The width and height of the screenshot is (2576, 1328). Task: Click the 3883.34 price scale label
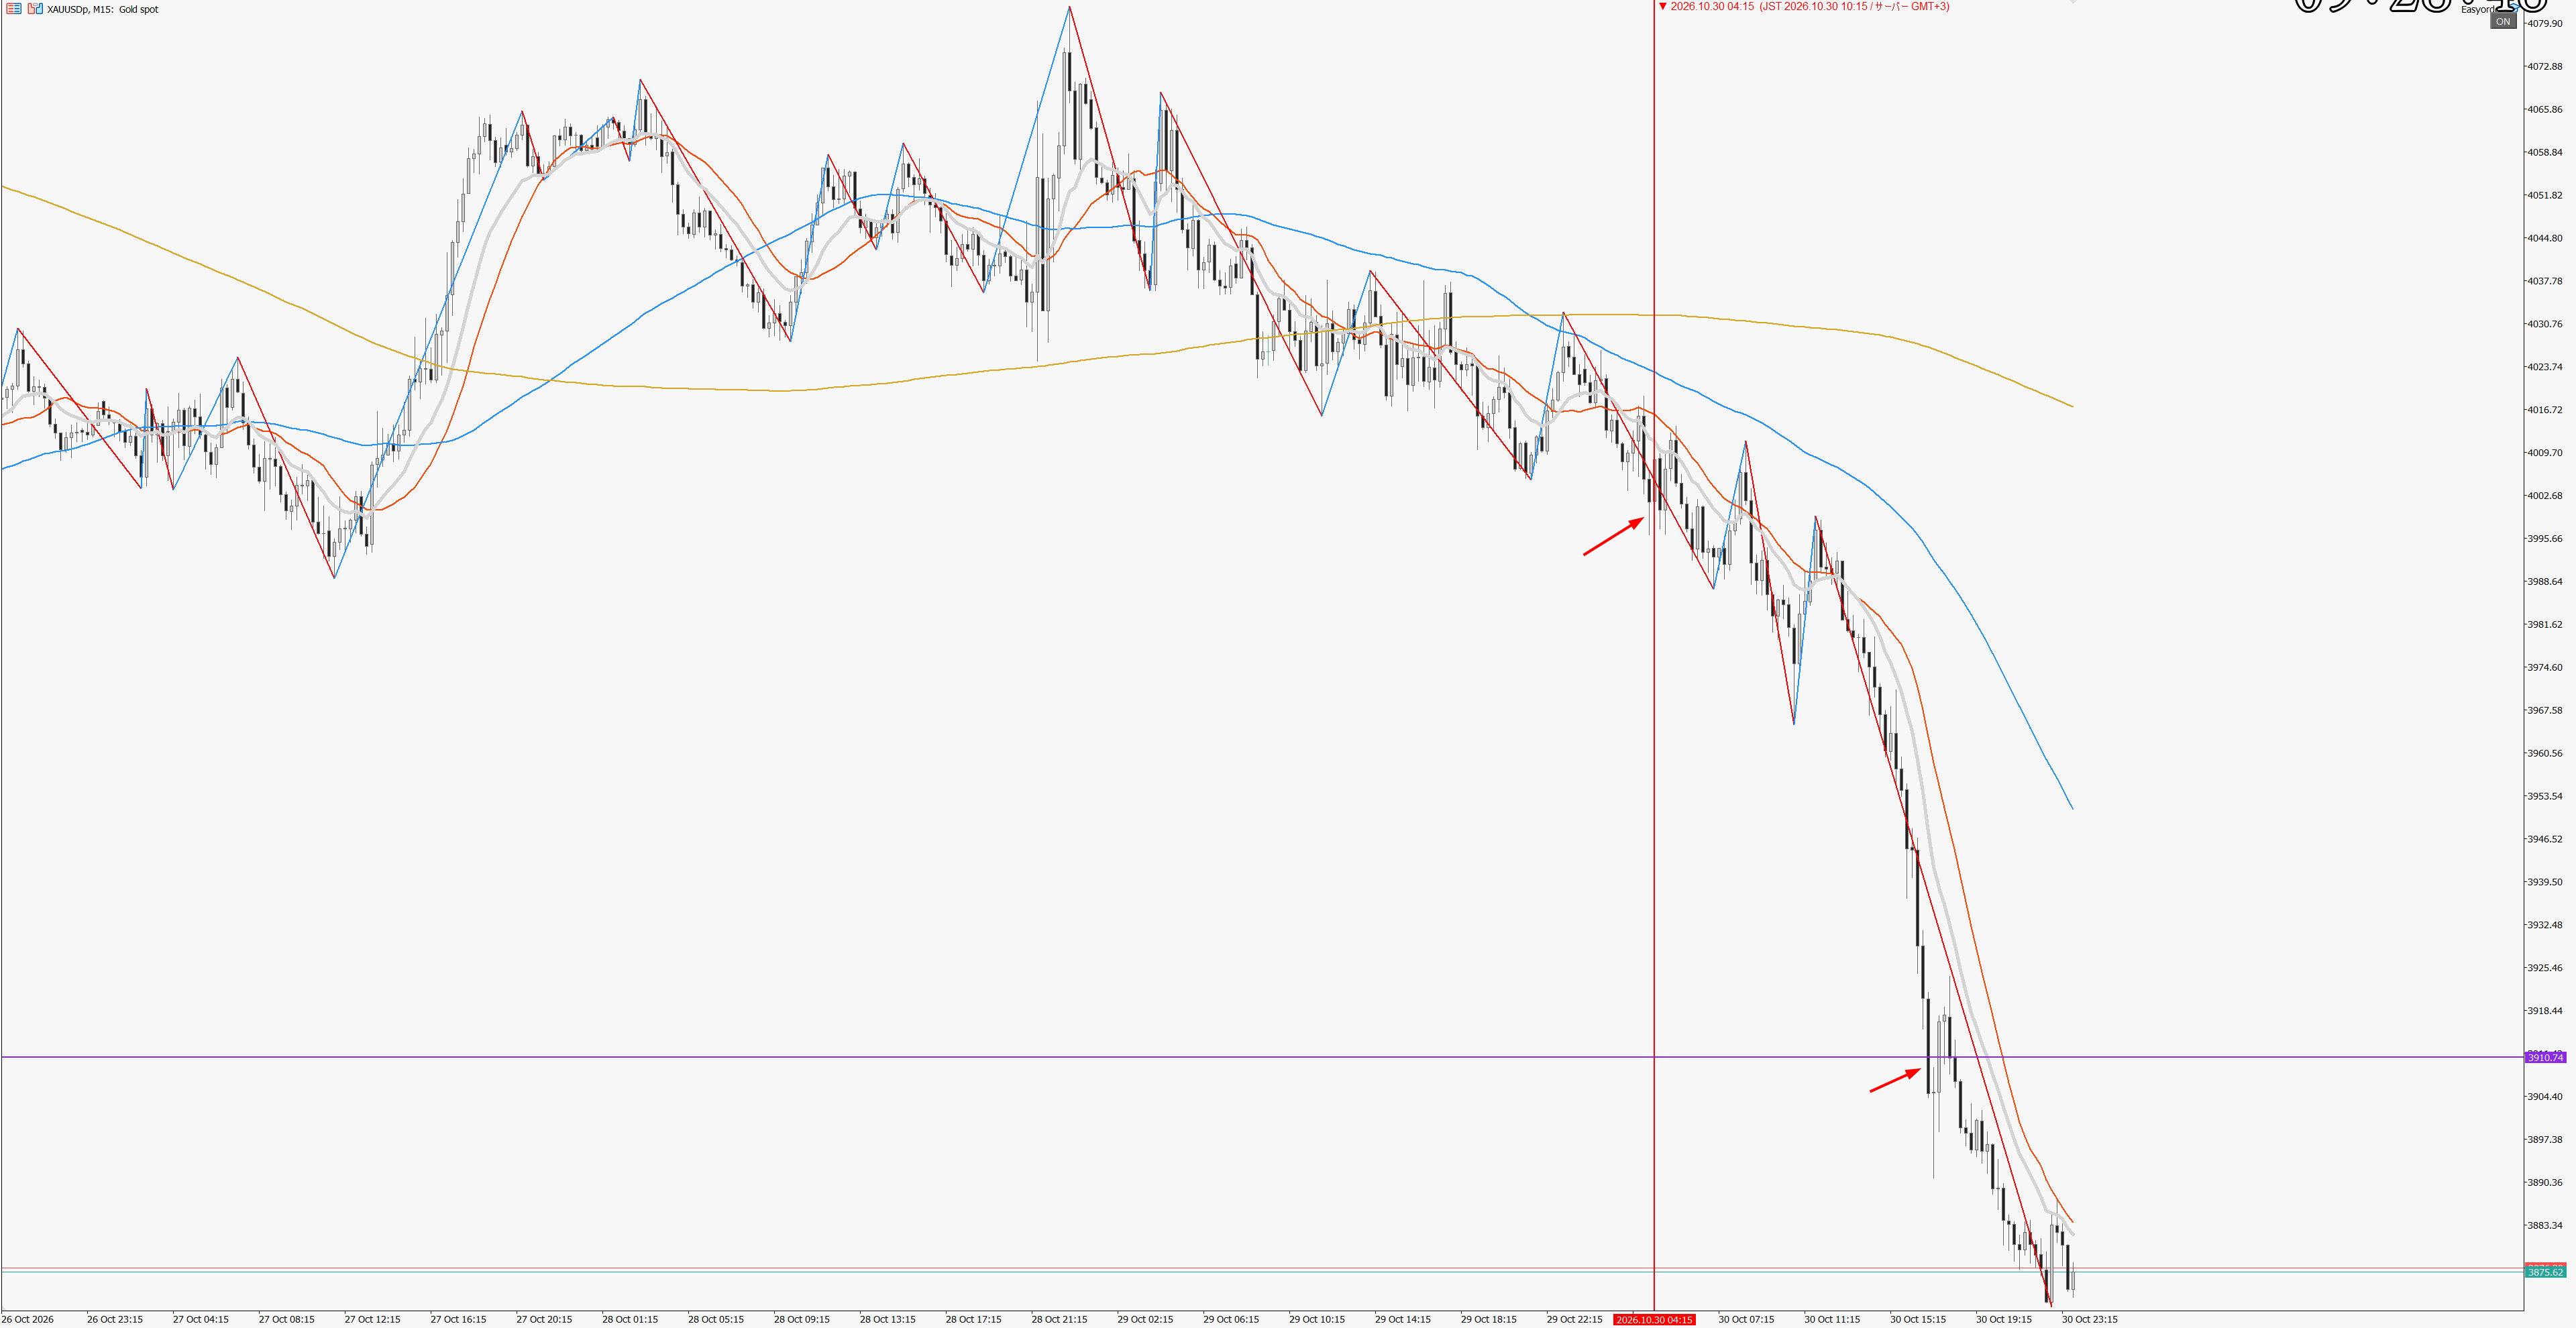tap(2545, 1225)
